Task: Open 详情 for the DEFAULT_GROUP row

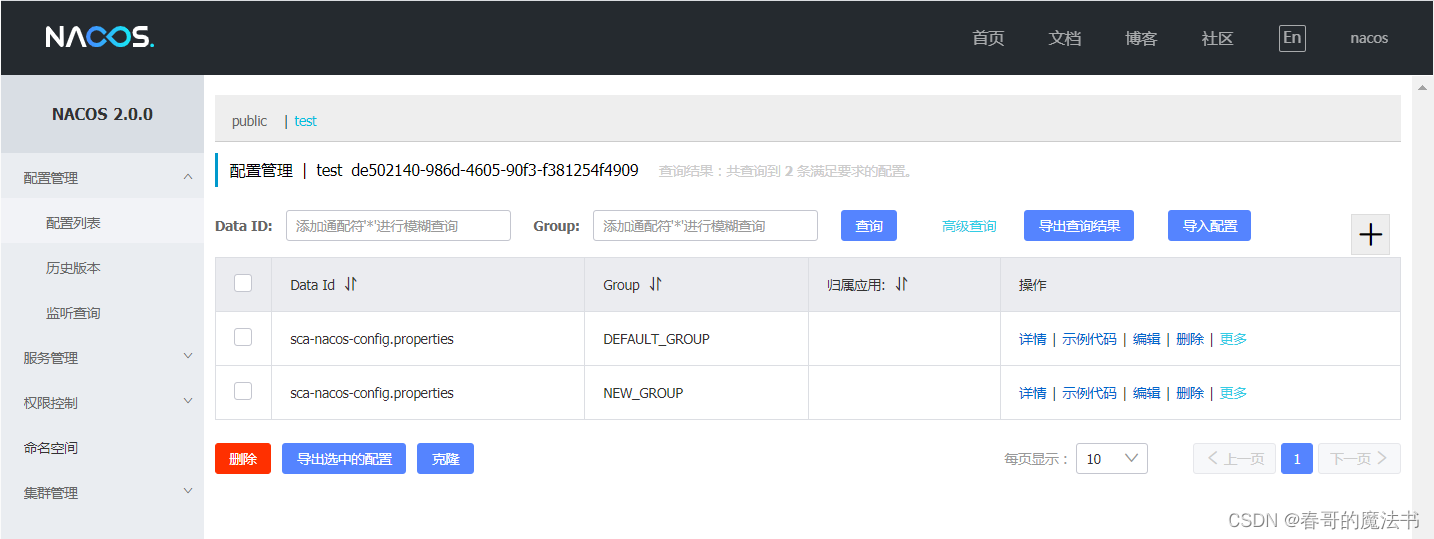Action: coord(1032,339)
